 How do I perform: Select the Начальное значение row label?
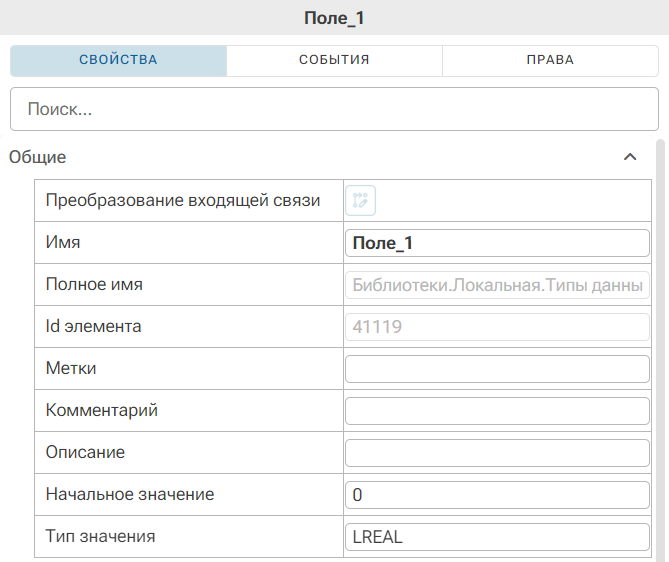click(x=130, y=494)
